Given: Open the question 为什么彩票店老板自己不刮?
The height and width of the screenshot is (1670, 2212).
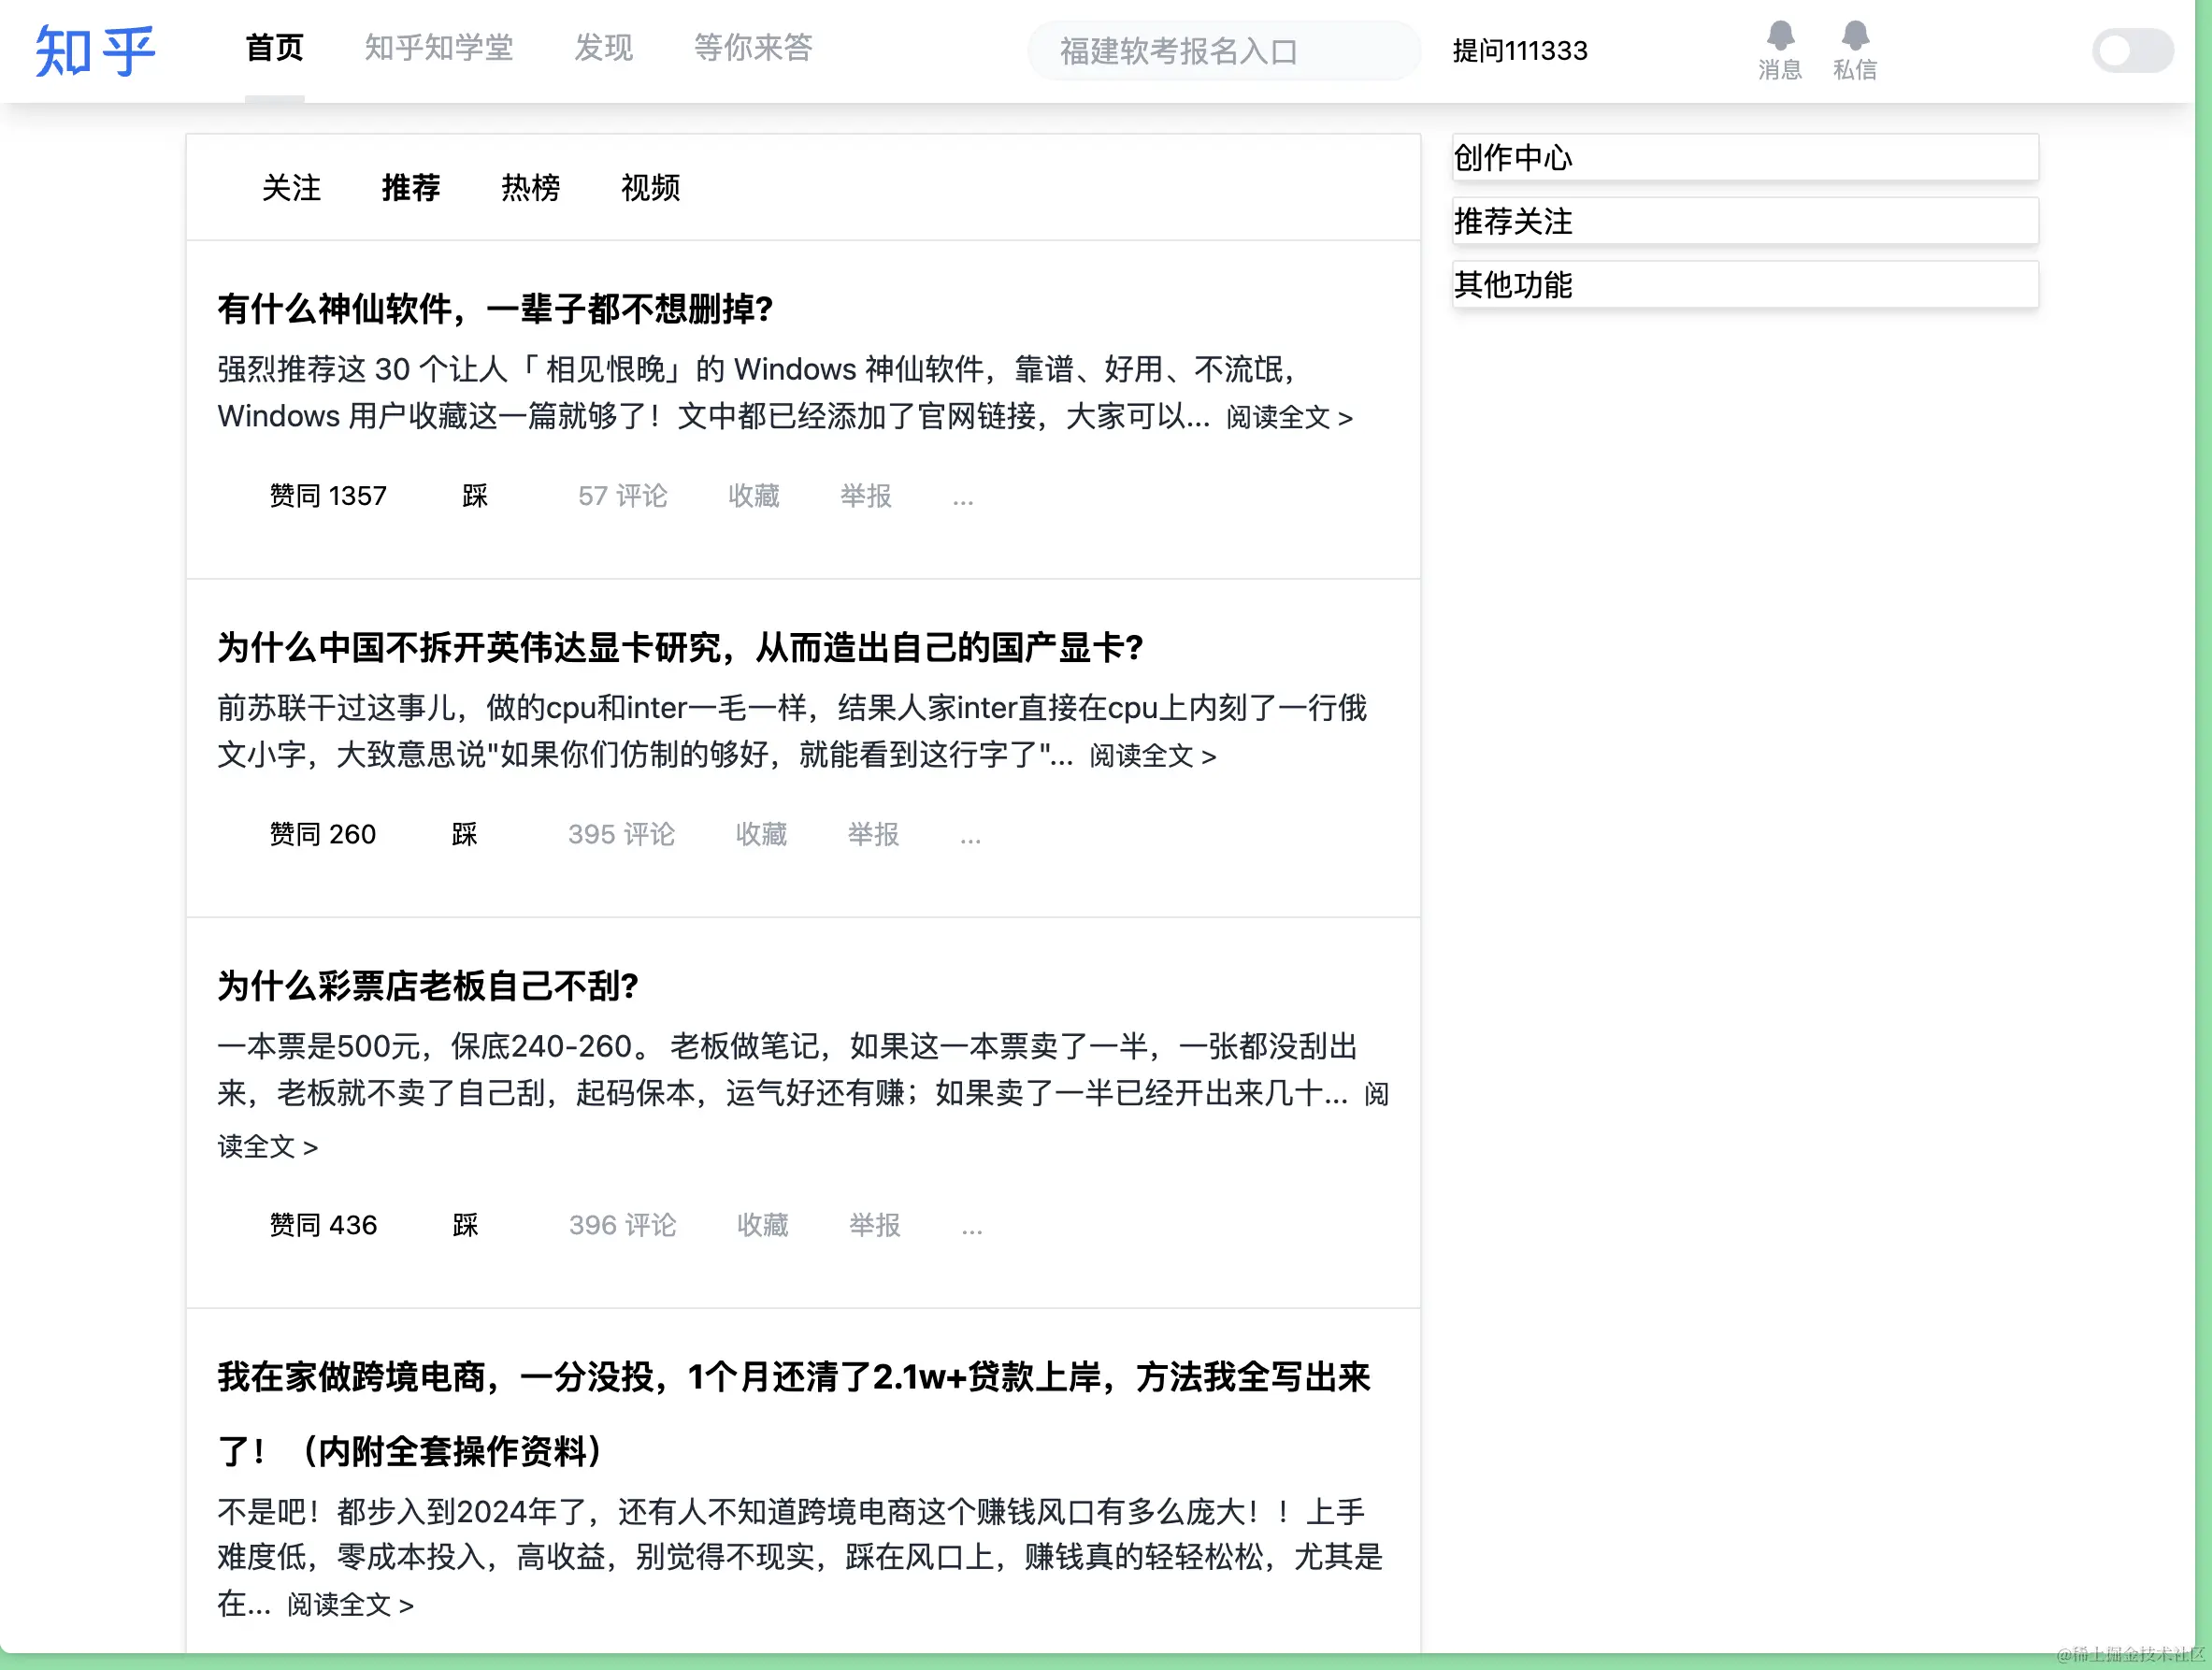Looking at the screenshot, I should click(428, 986).
